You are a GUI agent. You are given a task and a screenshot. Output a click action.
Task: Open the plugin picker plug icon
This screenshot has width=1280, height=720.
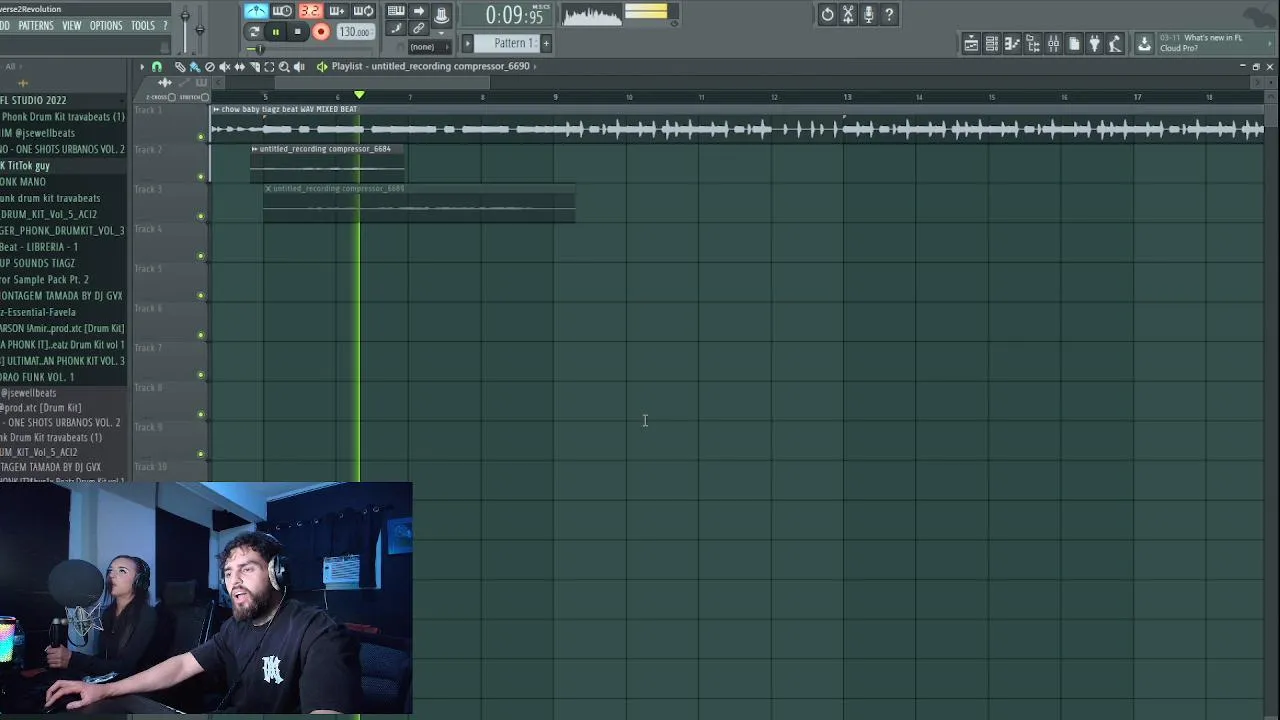tap(1094, 43)
